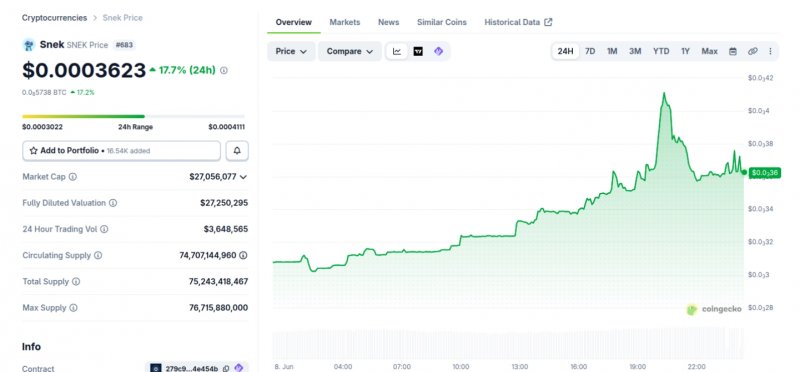Click the $0.0003623 price text

pyautogui.click(x=84, y=70)
